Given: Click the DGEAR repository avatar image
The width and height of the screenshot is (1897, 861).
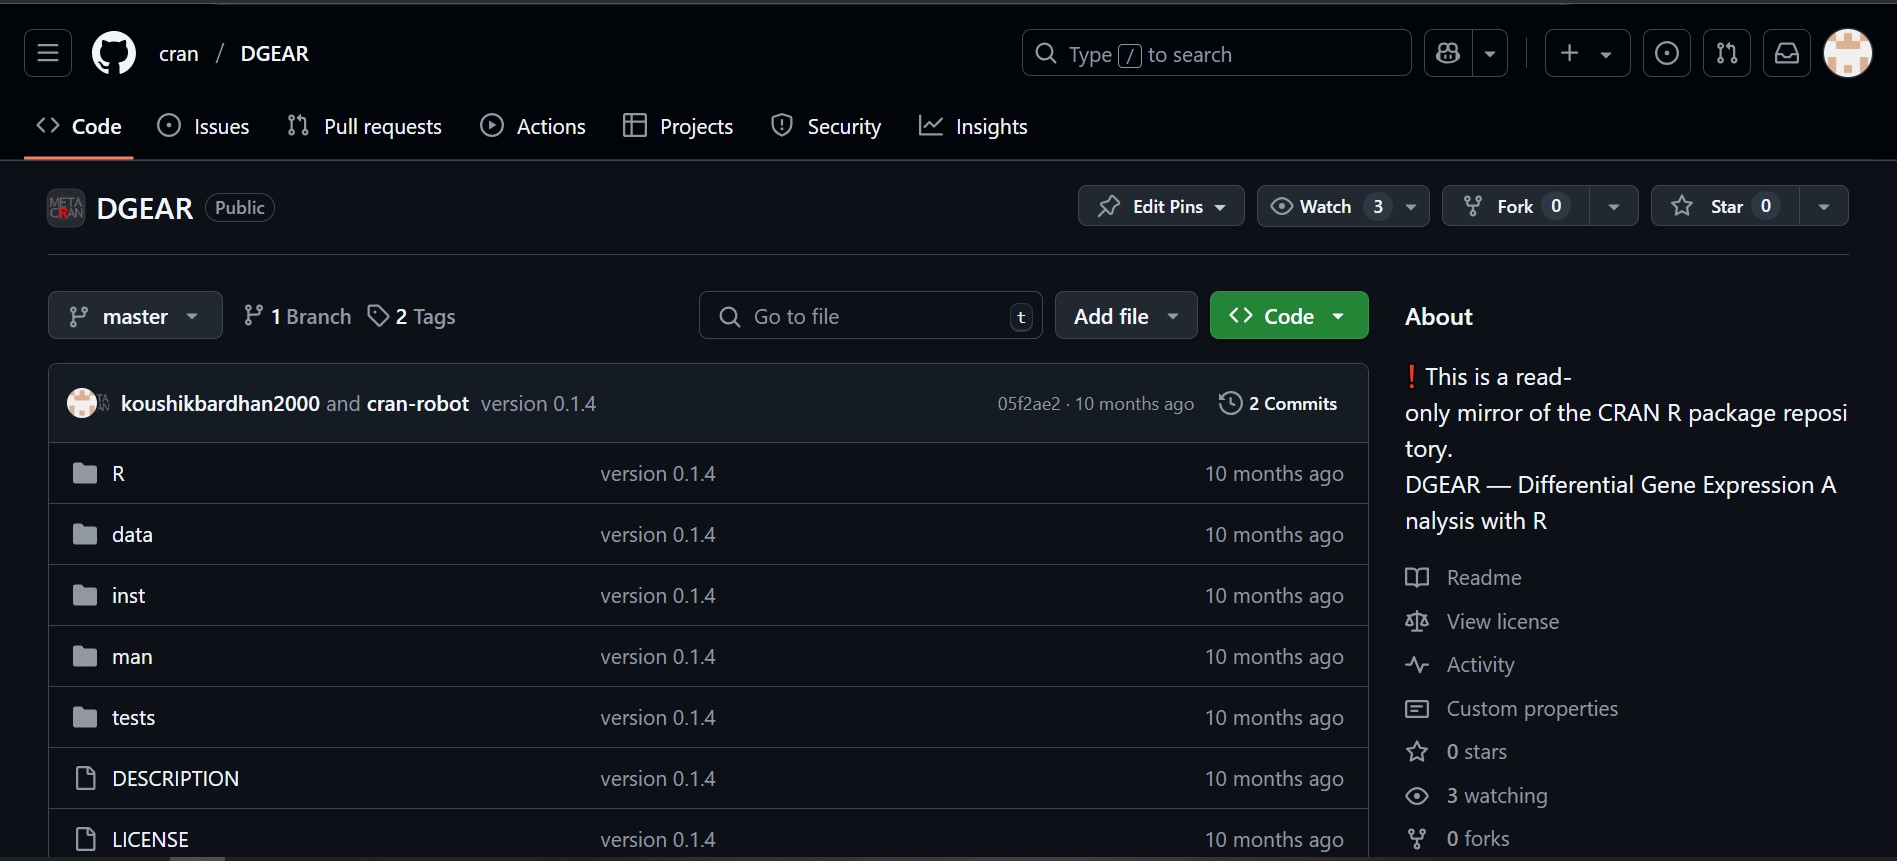Looking at the screenshot, I should (x=66, y=208).
